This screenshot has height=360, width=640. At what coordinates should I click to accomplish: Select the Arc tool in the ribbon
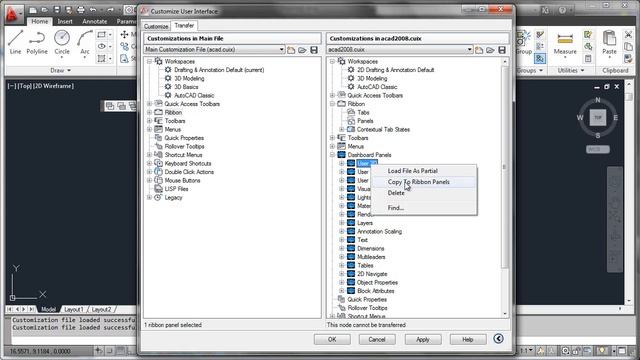tap(85, 42)
